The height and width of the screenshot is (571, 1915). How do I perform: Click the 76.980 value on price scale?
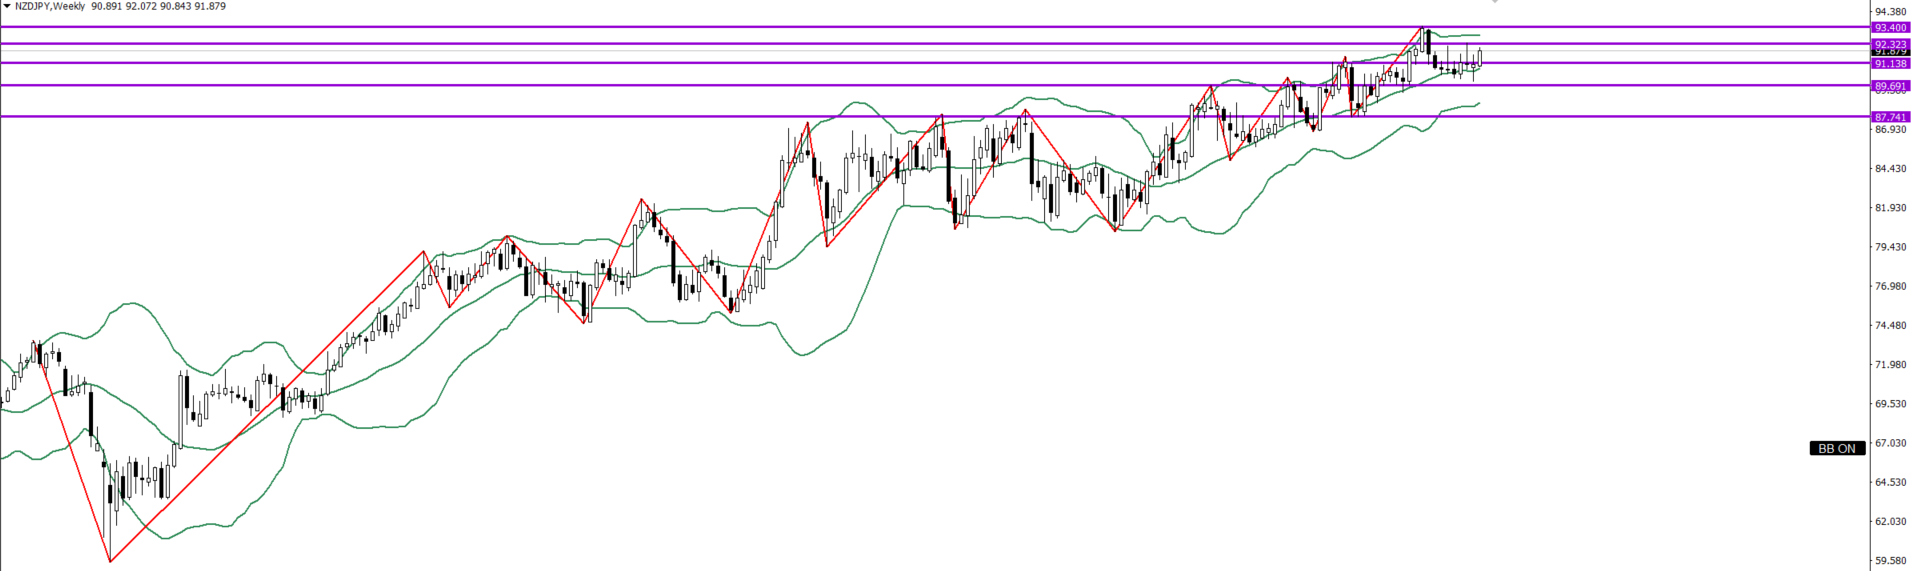point(1890,286)
